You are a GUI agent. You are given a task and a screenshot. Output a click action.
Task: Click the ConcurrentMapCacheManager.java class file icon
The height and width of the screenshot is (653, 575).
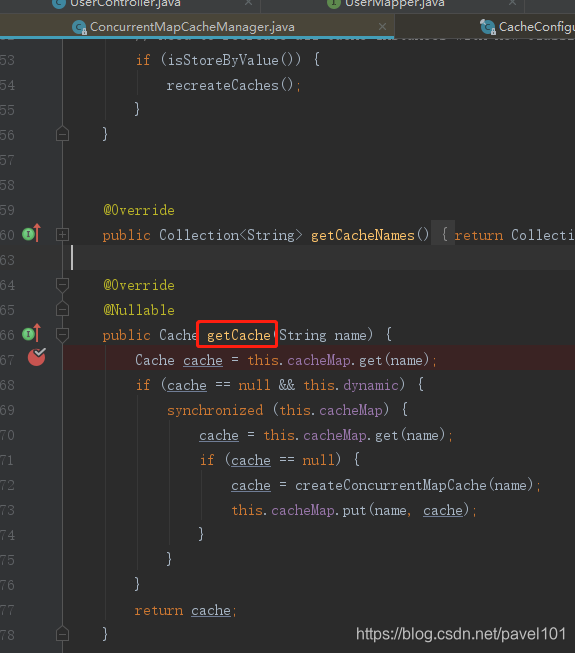coord(79,27)
